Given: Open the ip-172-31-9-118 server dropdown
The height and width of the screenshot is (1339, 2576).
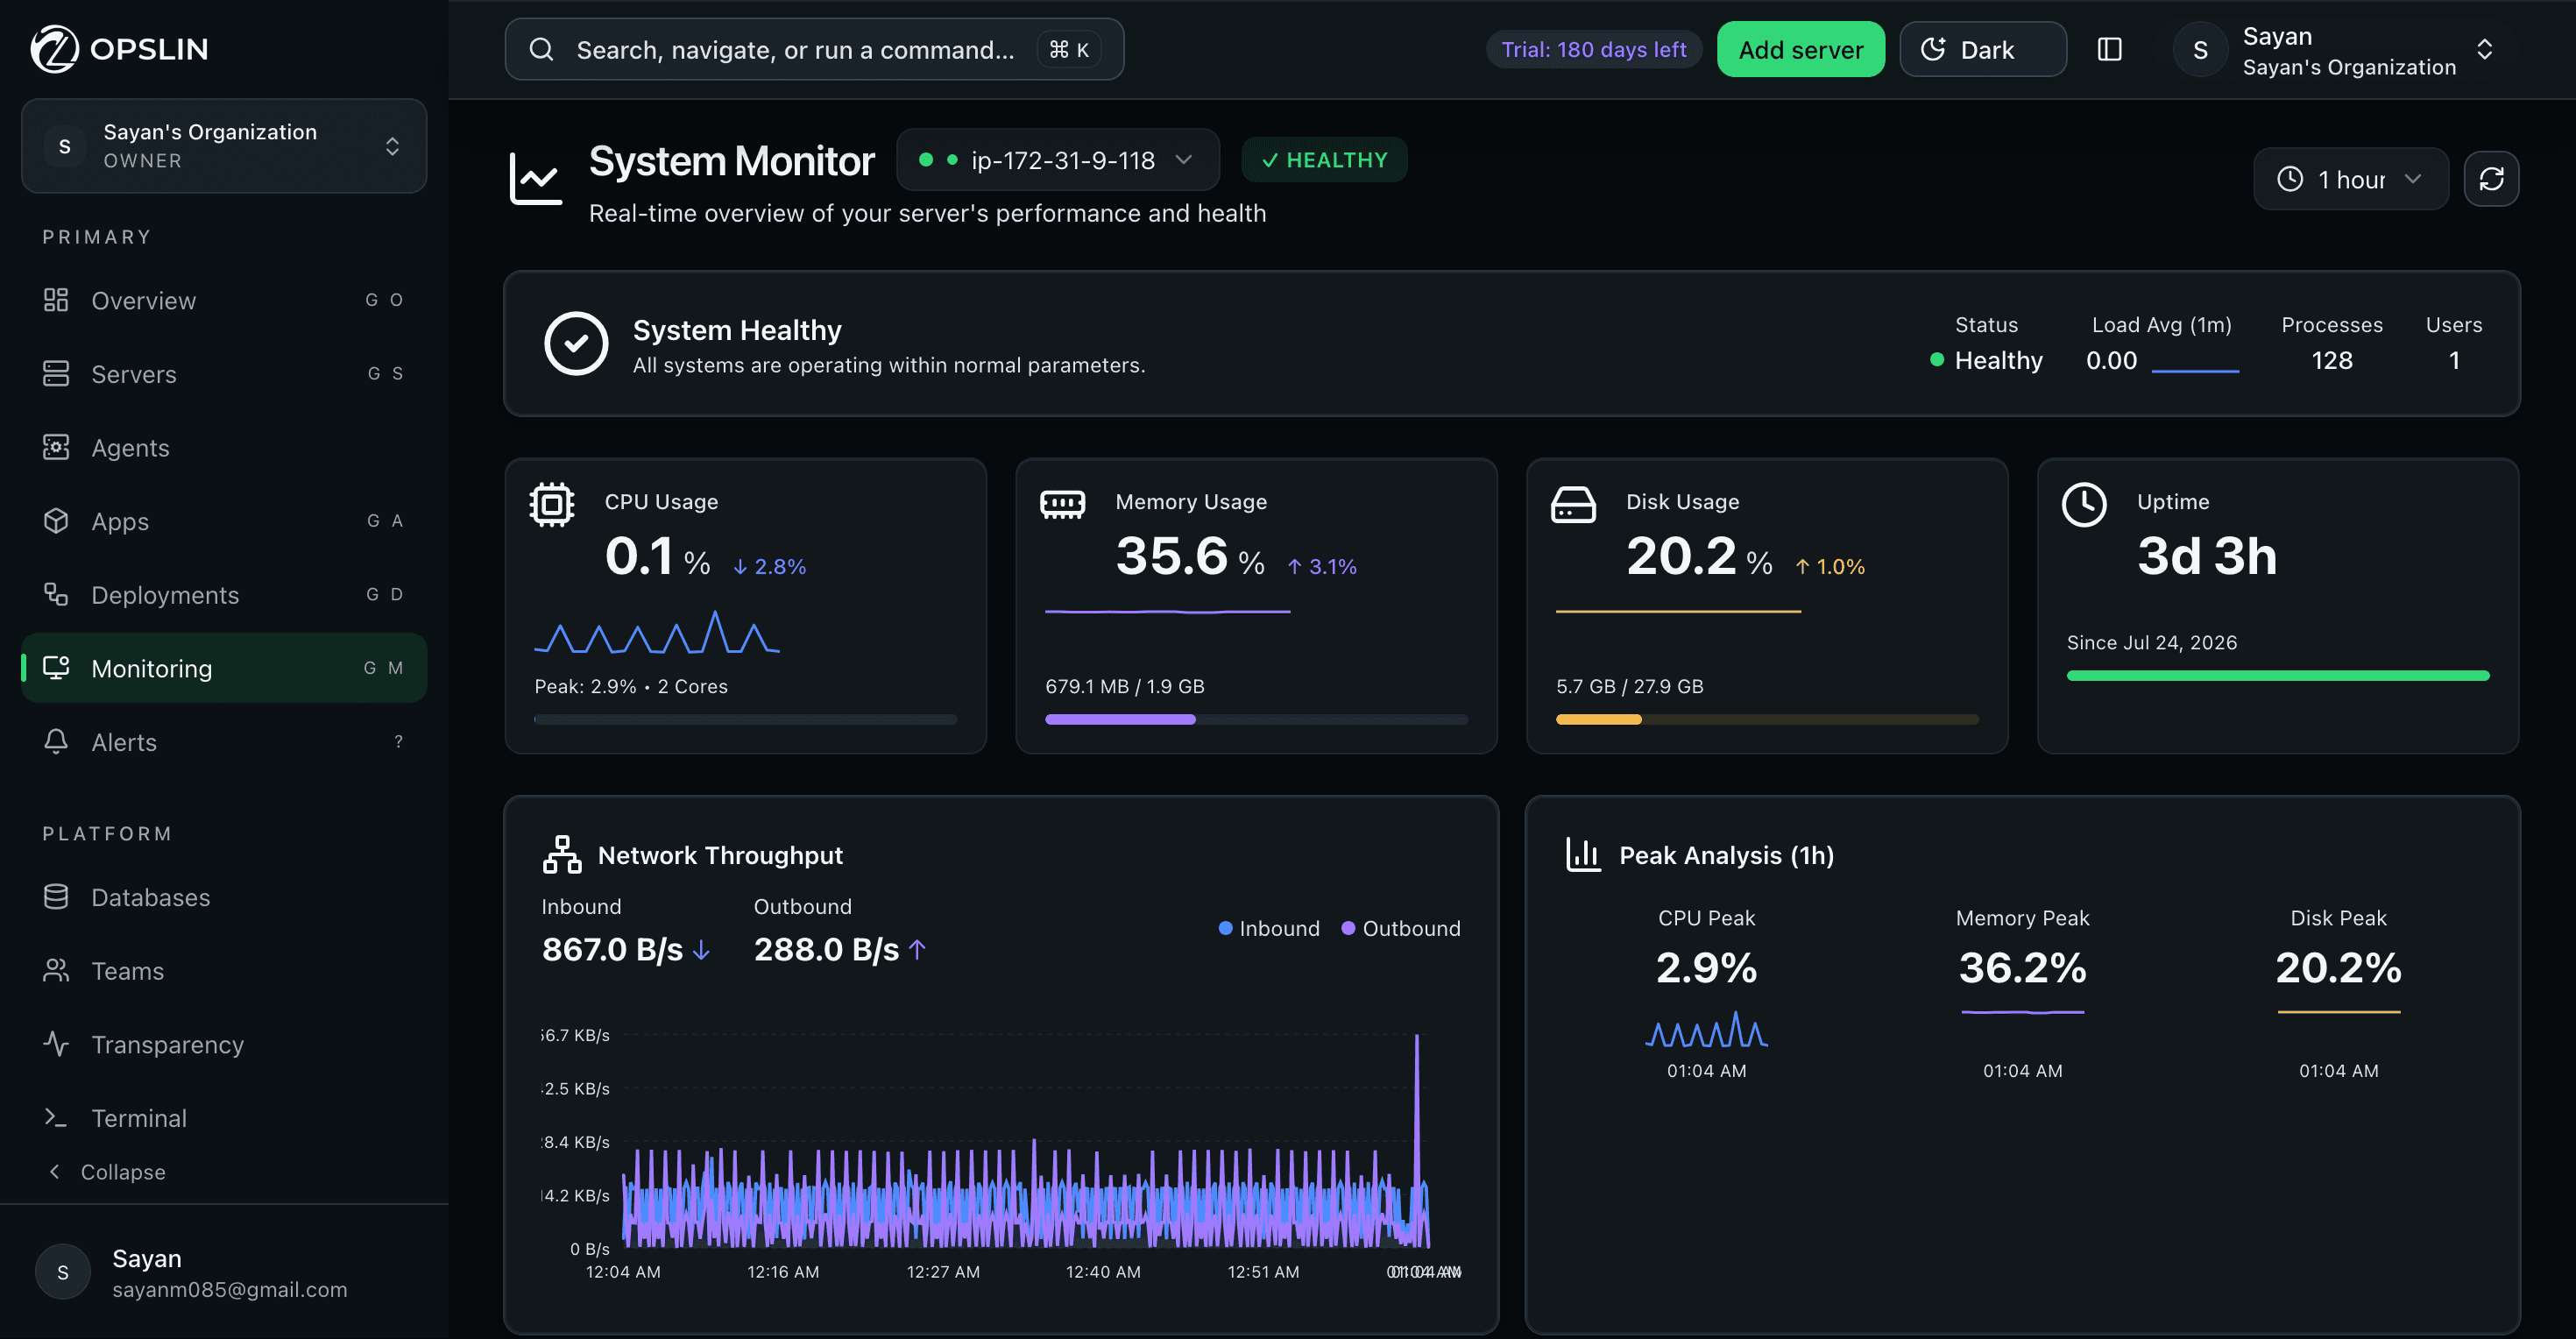Looking at the screenshot, I should [x=1058, y=160].
